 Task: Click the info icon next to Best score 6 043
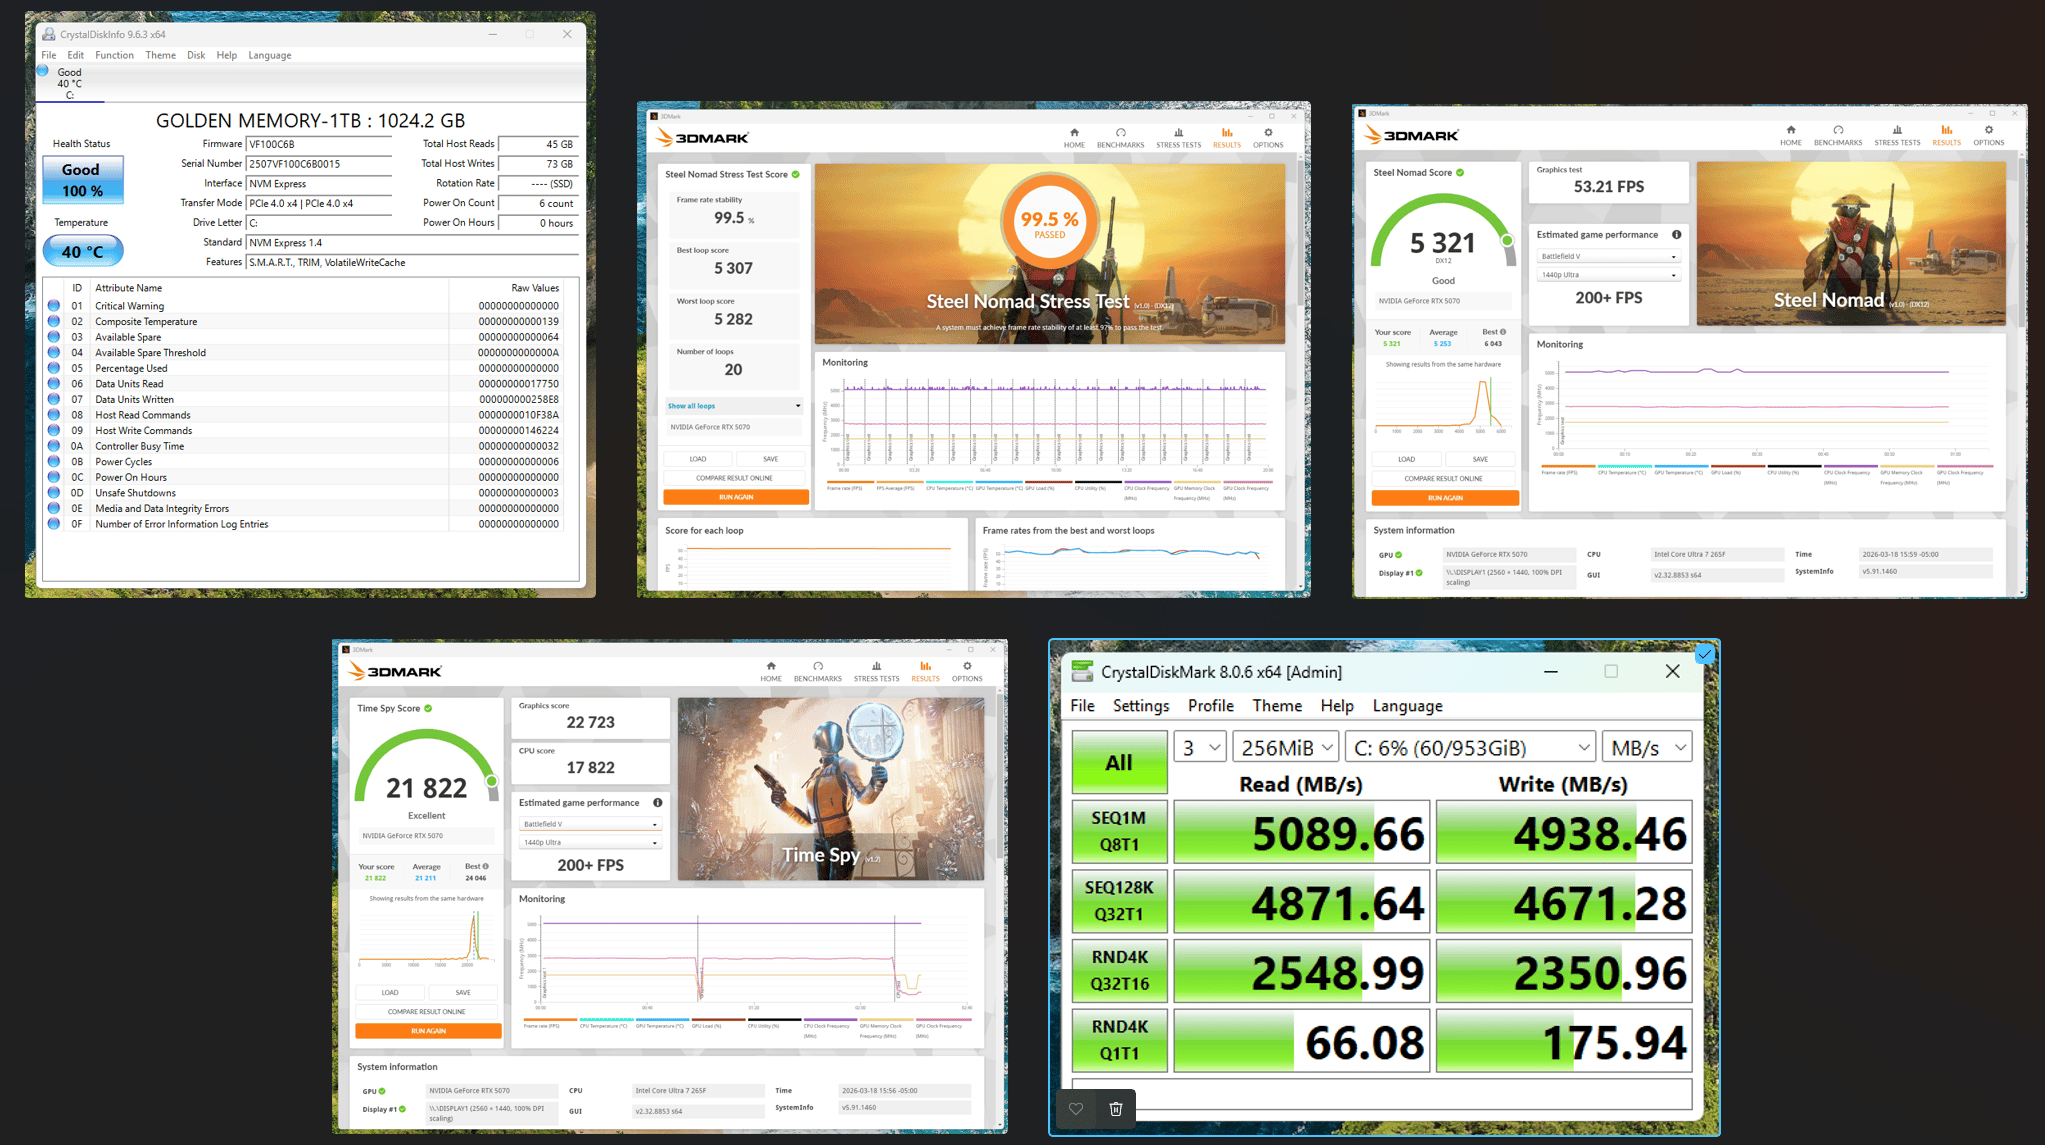1502,332
